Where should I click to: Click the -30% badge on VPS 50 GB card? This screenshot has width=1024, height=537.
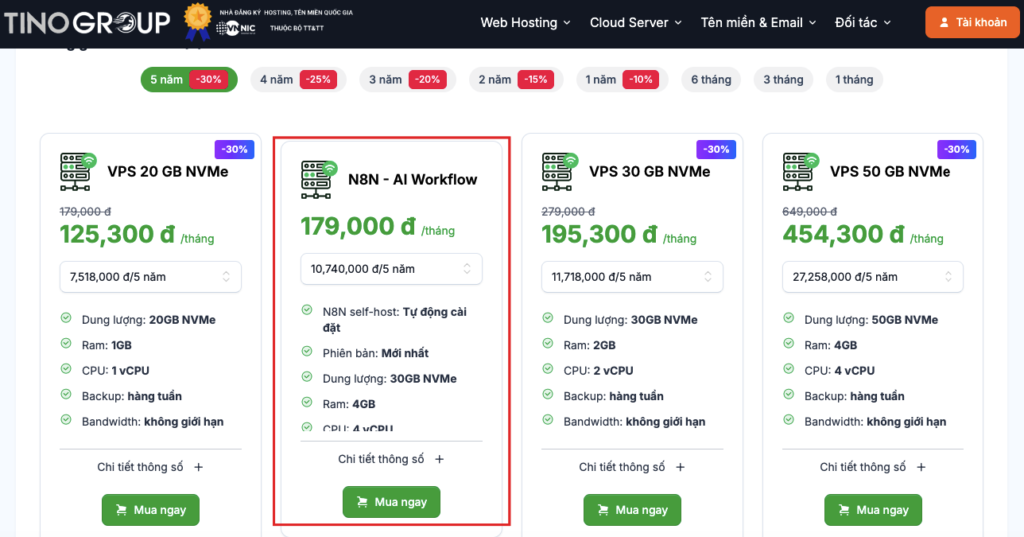957,149
